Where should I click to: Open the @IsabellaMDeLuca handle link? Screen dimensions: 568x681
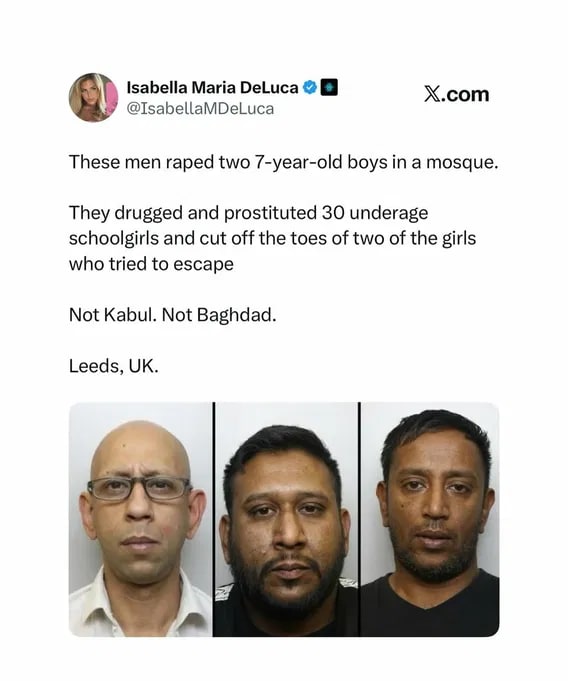tap(200, 109)
